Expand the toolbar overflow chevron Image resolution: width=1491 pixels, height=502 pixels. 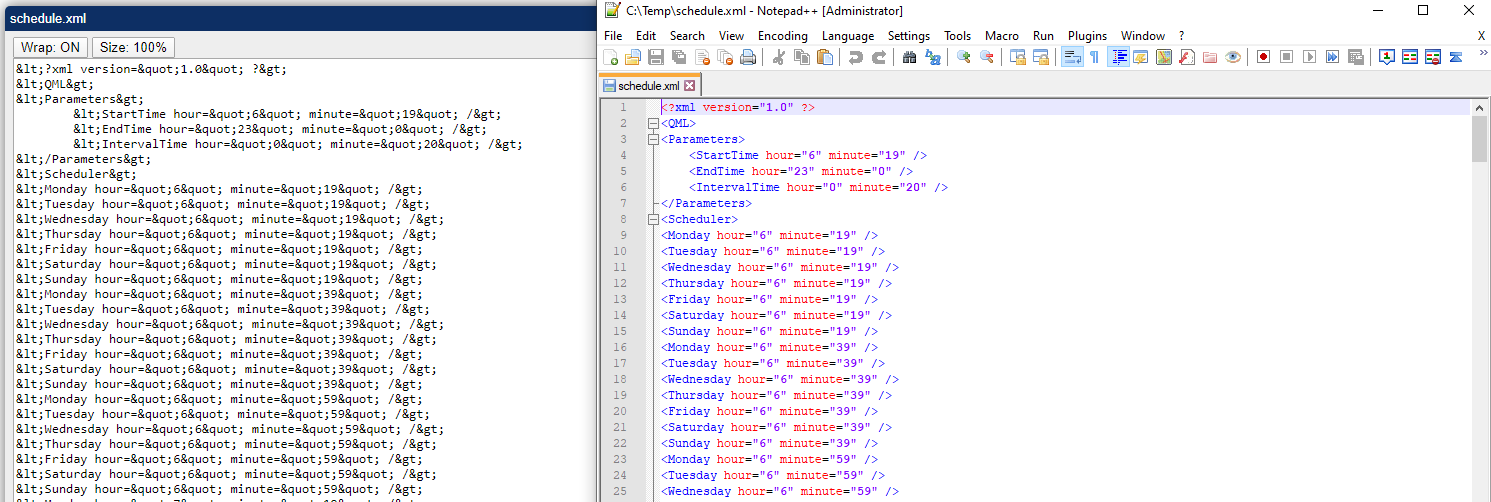(x=1483, y=53)
